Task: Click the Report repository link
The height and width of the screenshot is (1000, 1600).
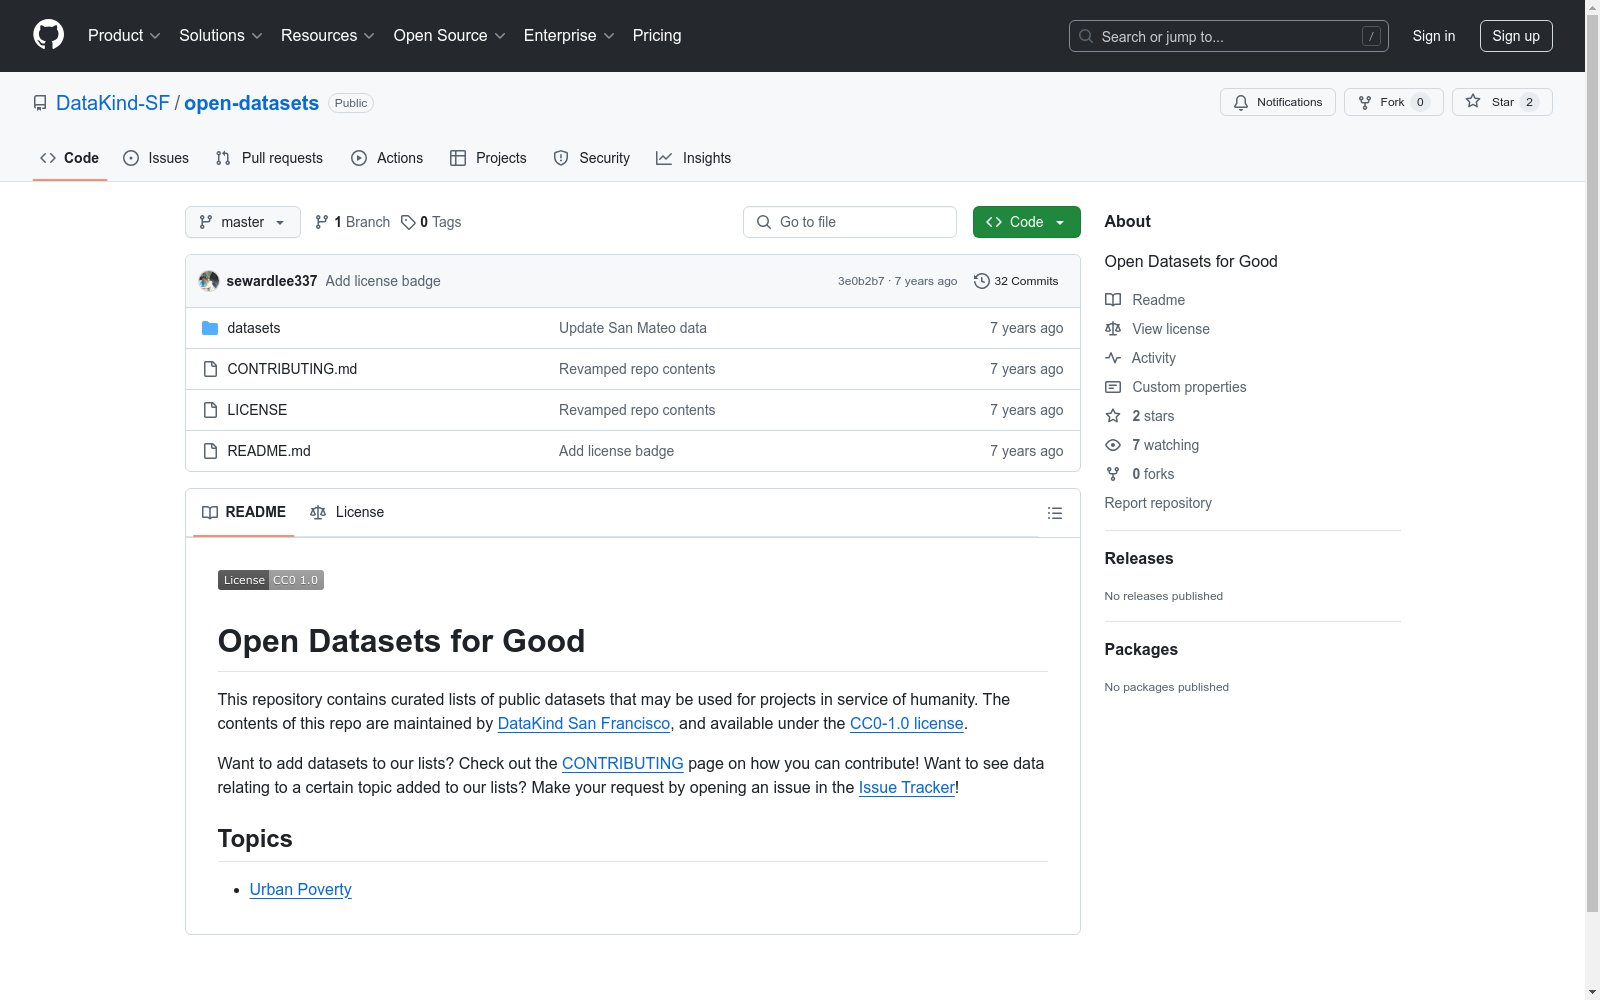Action: pos(1158,503)
